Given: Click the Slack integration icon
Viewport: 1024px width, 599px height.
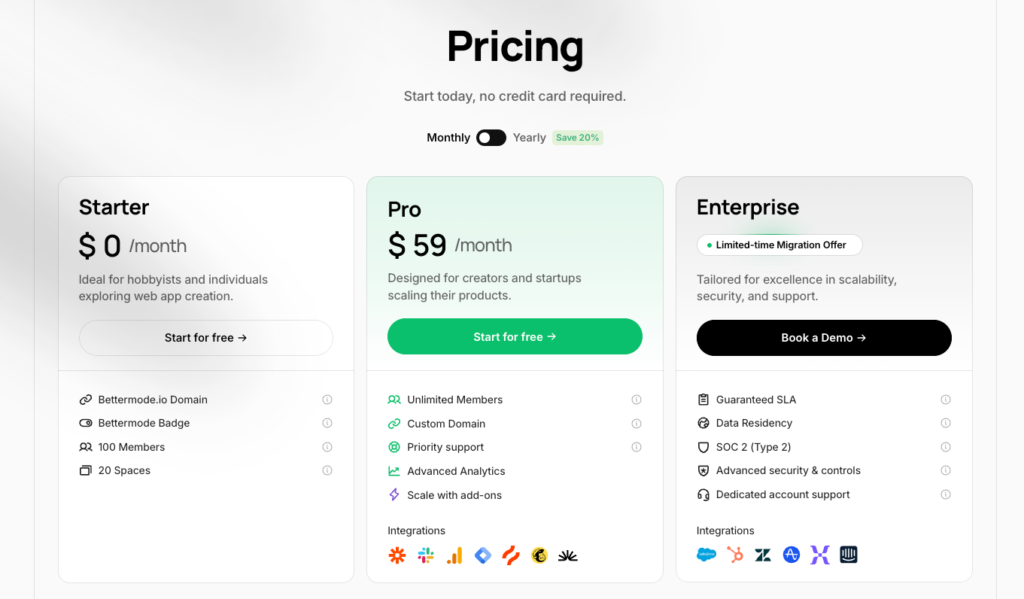Looking at the screenshot, I should coord(426,555).
